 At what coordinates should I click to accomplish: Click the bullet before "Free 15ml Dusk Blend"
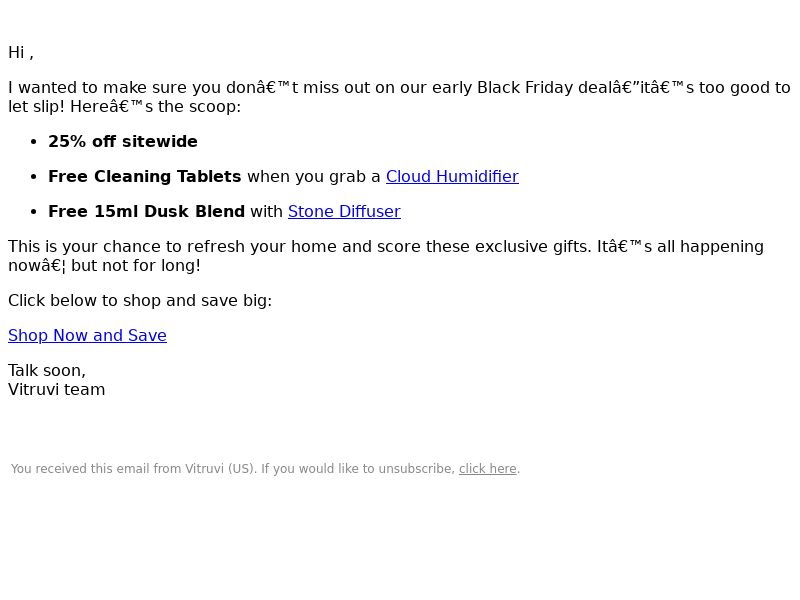(34, 212)
